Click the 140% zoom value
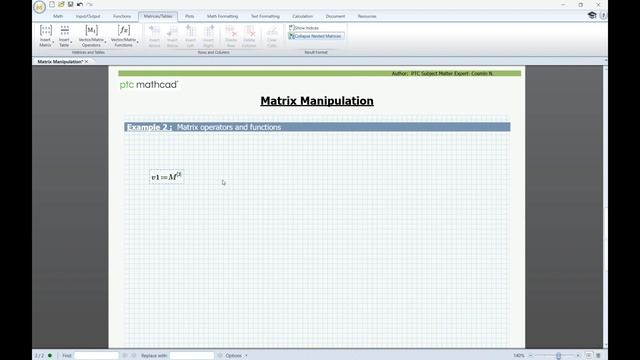The image size is (640, 360). pyautogui.click(x=519, y=356)
